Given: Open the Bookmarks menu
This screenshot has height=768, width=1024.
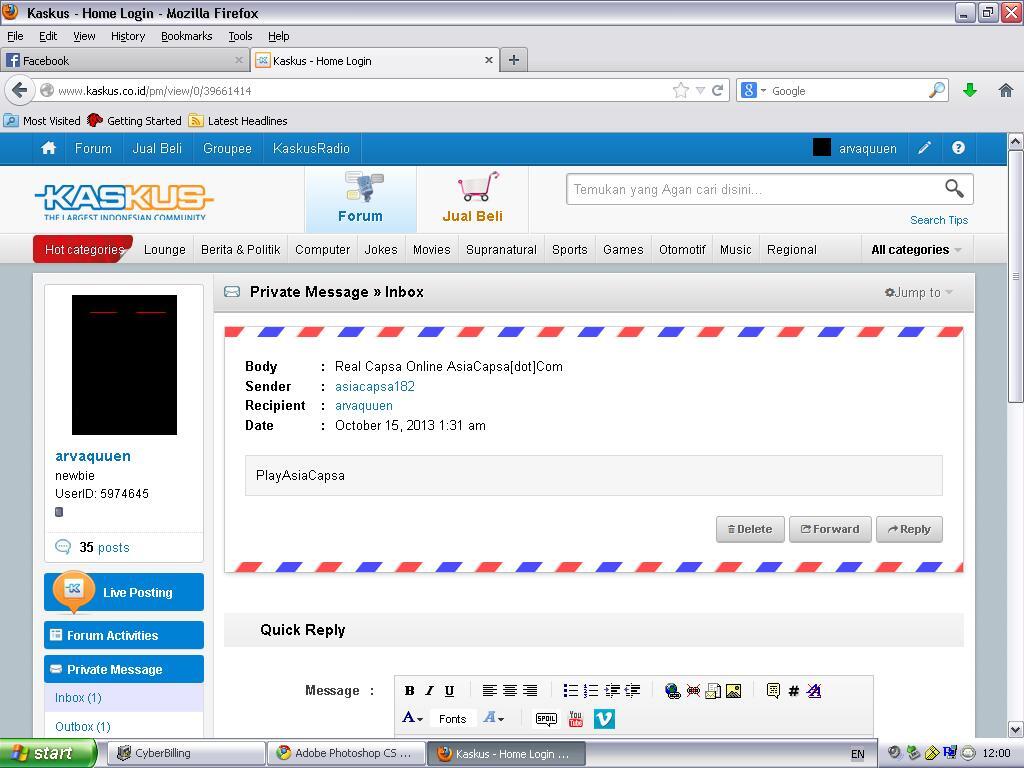Looking at the screenshot, I should point(187,36).
